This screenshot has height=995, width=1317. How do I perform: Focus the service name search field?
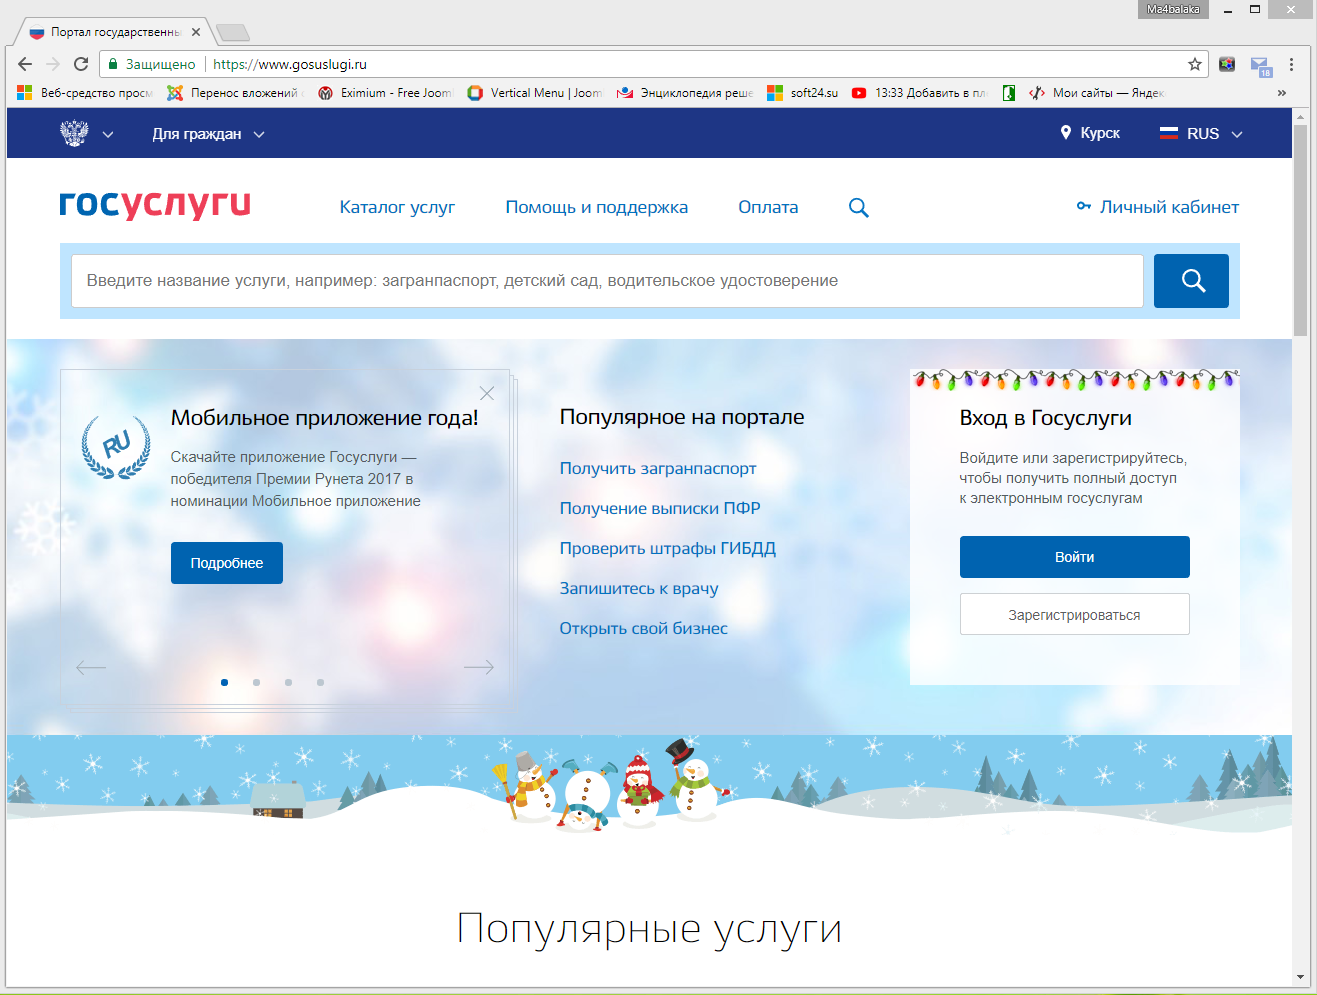[x=607, y=281]
